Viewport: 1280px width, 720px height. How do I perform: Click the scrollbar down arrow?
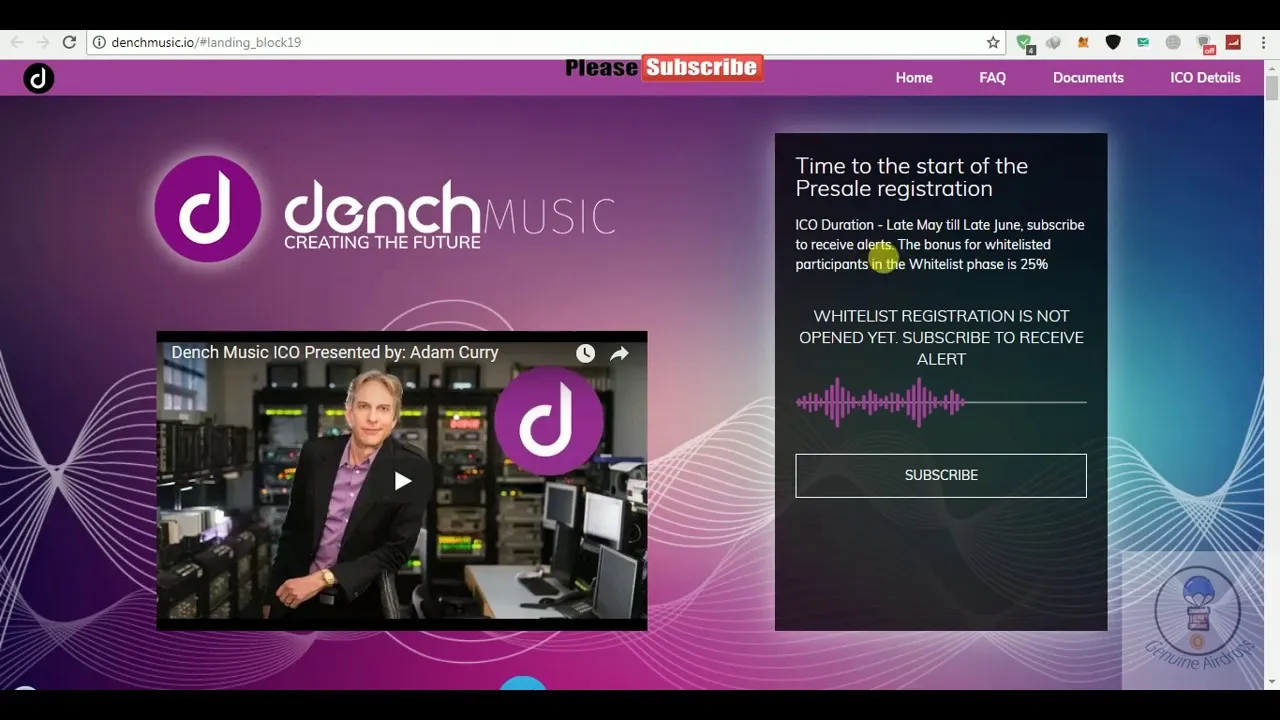[x=1271, y=682]
